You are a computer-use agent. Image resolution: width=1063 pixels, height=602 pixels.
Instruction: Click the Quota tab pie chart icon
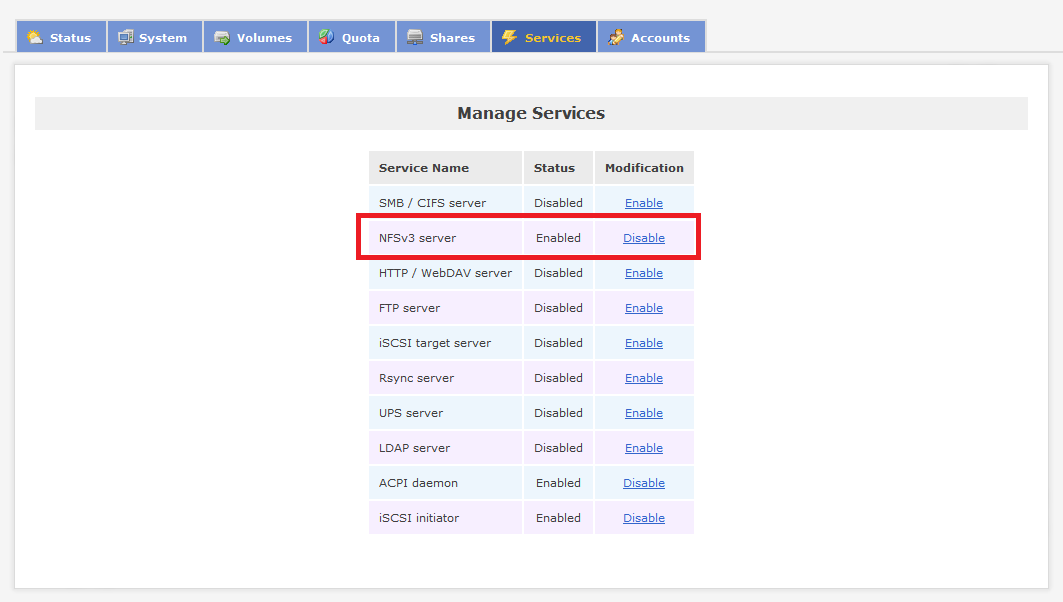(326, 37)
